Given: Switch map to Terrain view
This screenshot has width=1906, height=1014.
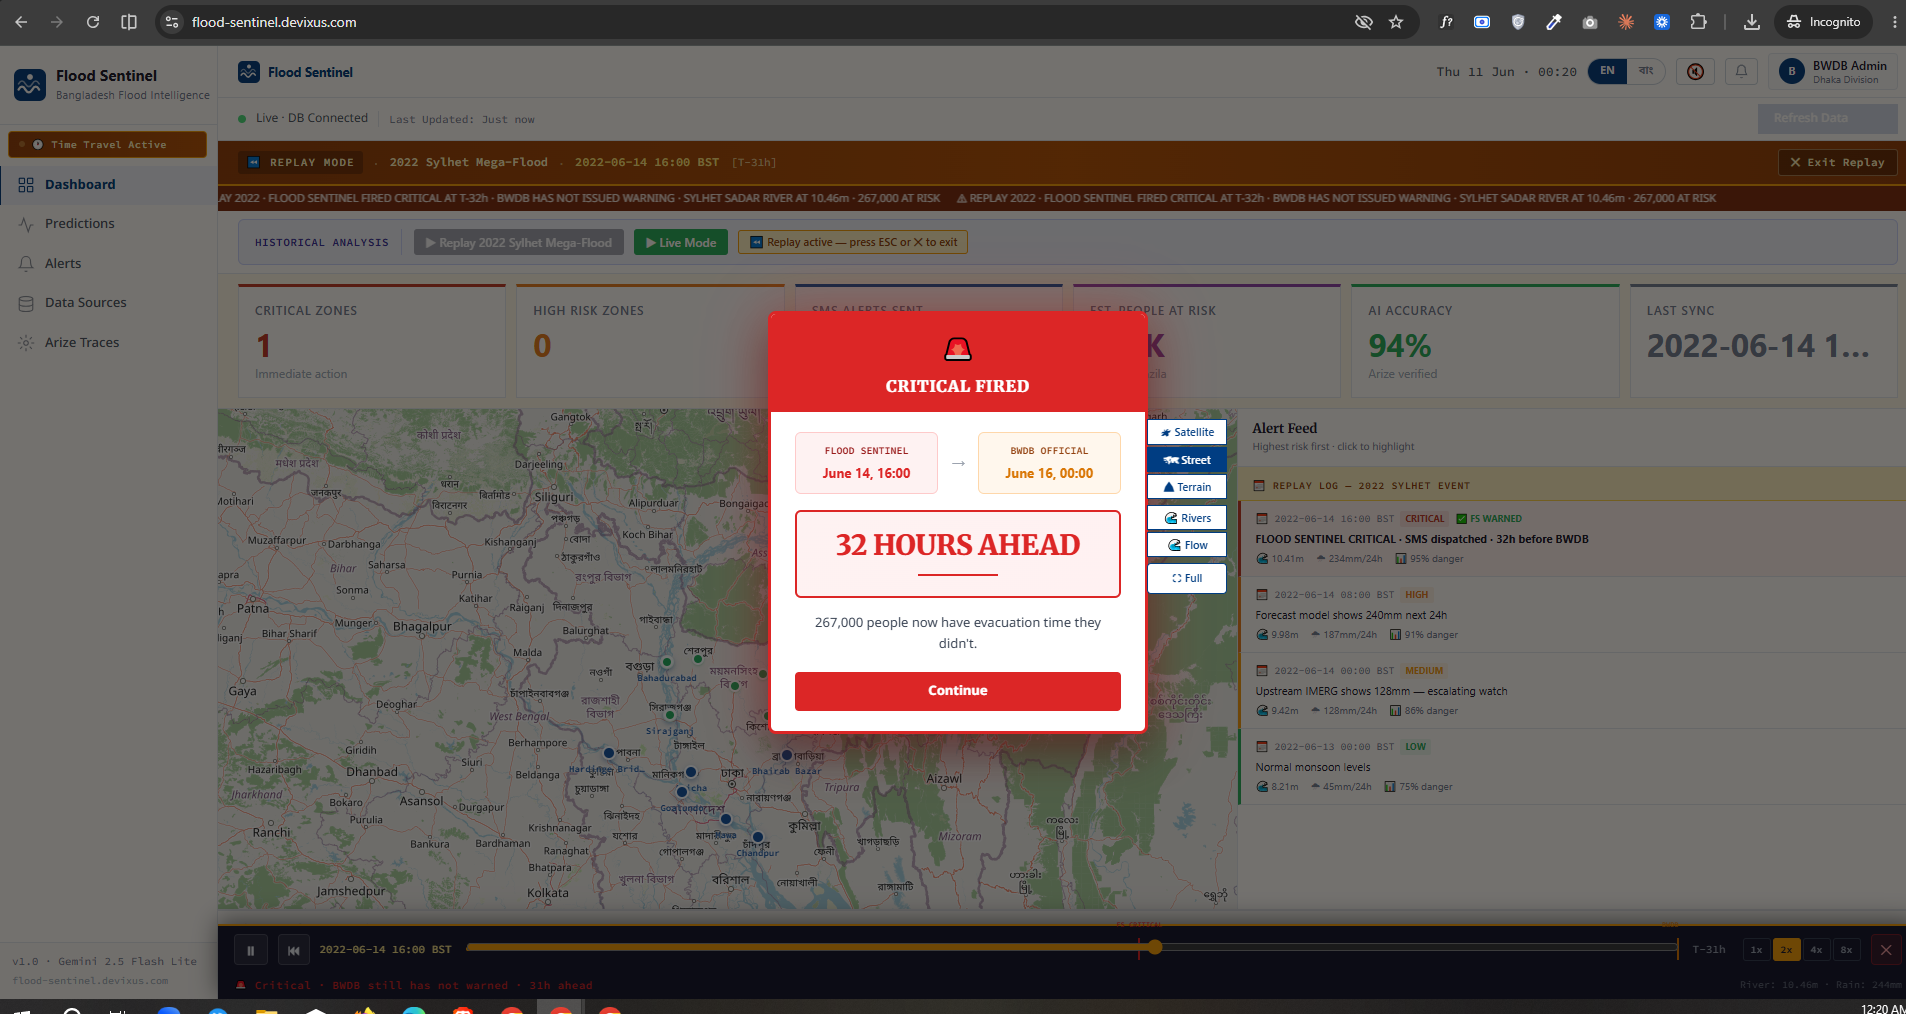Looking at the screenshot, I should 1187,487.
